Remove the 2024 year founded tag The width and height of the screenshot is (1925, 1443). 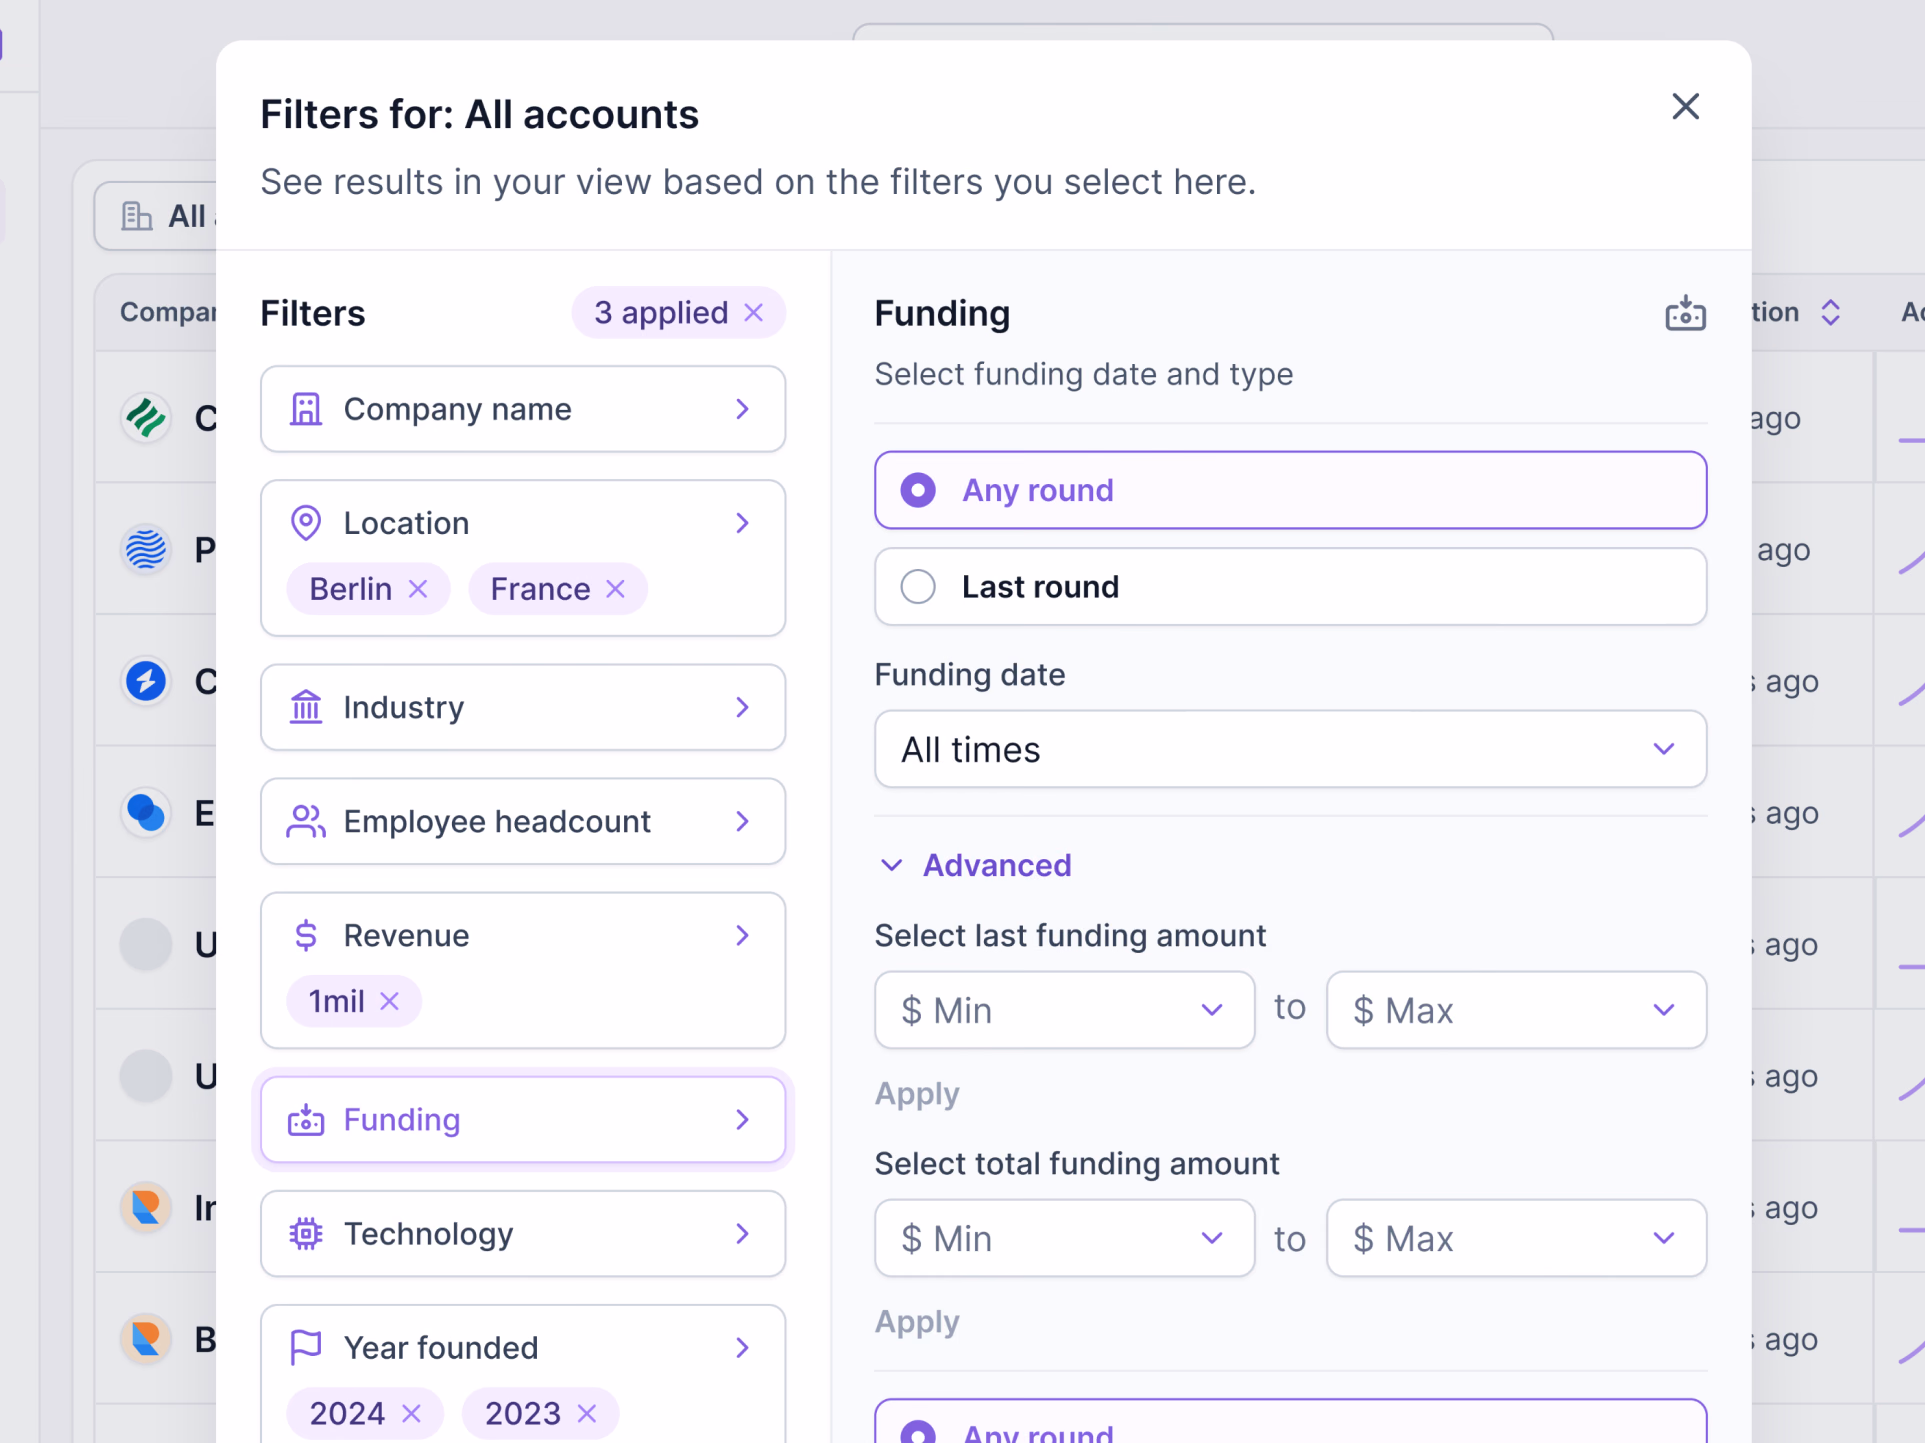411,1413
